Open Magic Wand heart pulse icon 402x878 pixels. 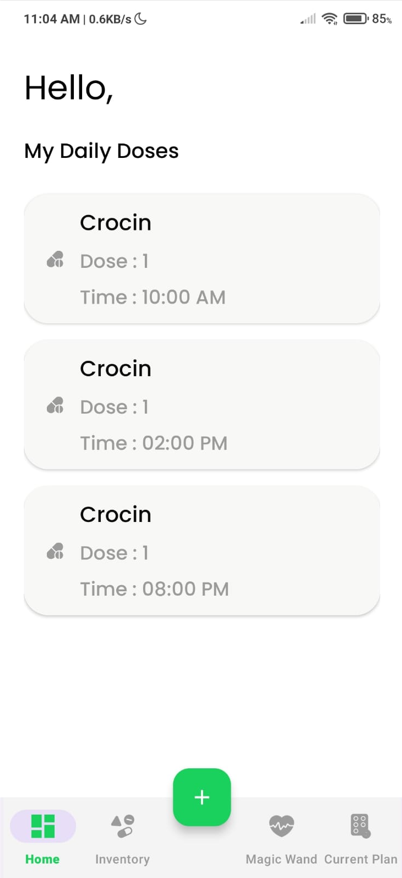(x=281, y=826)
